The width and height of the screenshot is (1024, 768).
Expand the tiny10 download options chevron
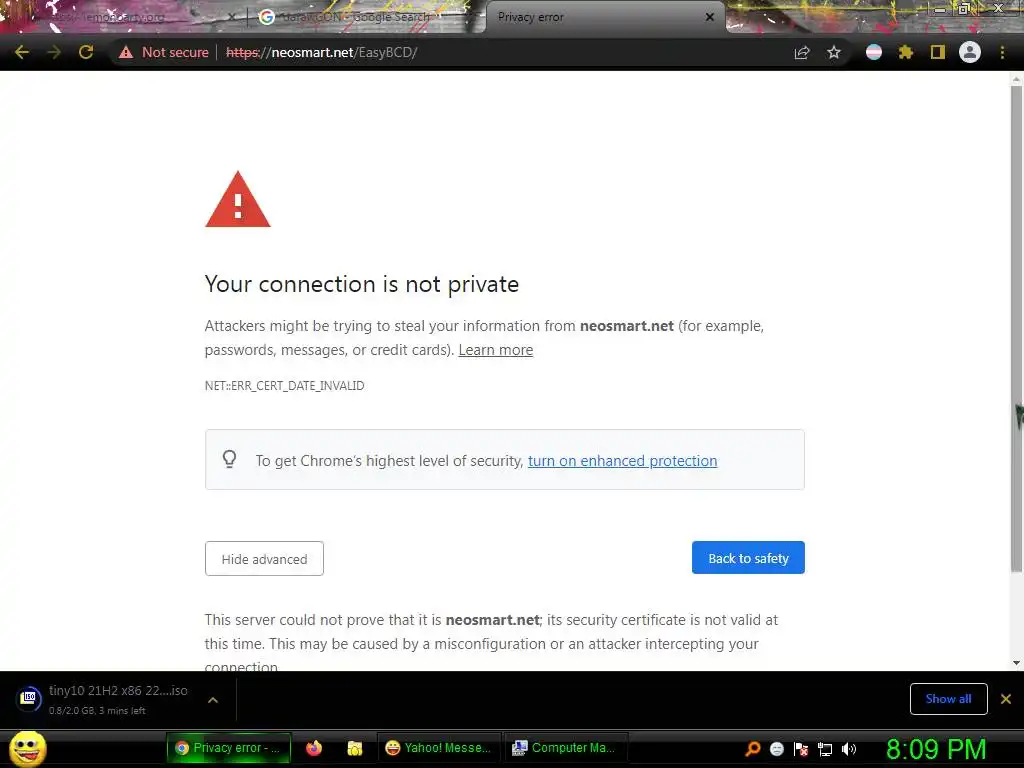(213, 700)
